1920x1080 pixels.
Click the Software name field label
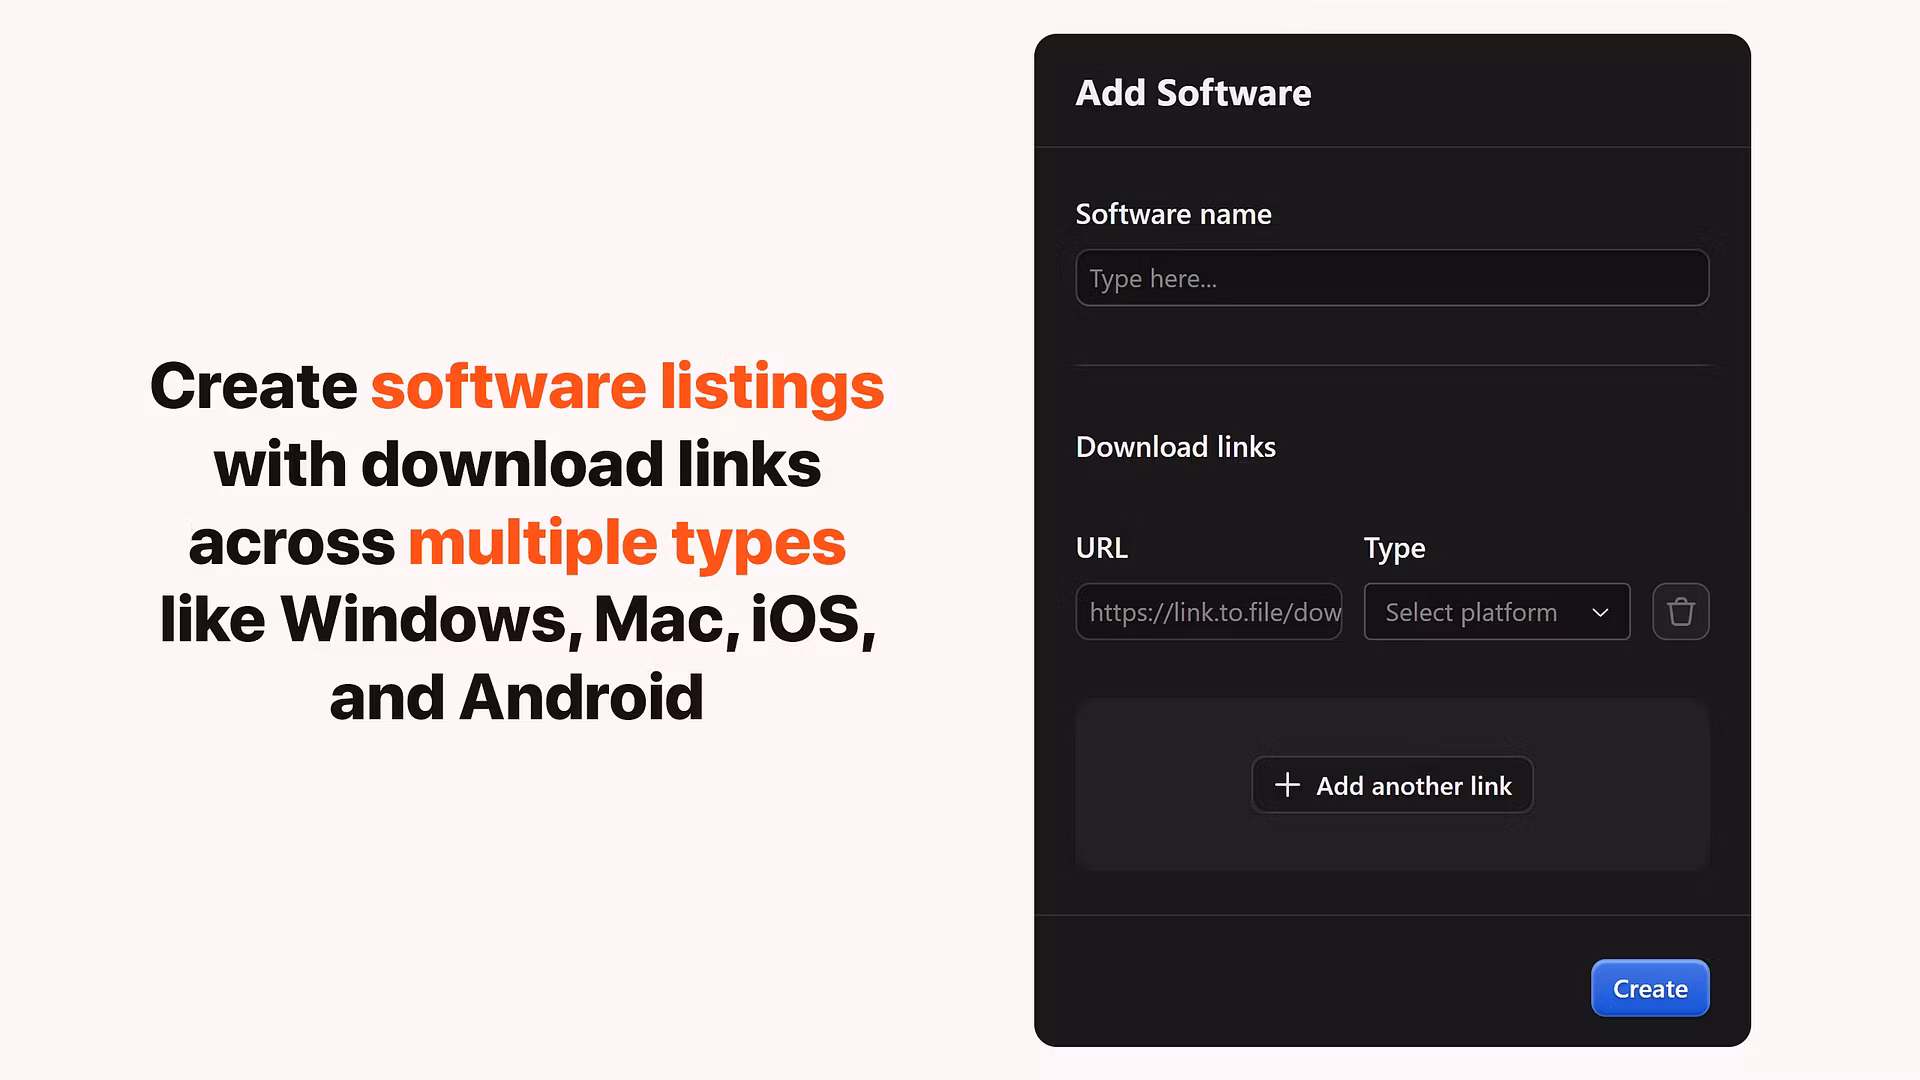coord(1173,214)
